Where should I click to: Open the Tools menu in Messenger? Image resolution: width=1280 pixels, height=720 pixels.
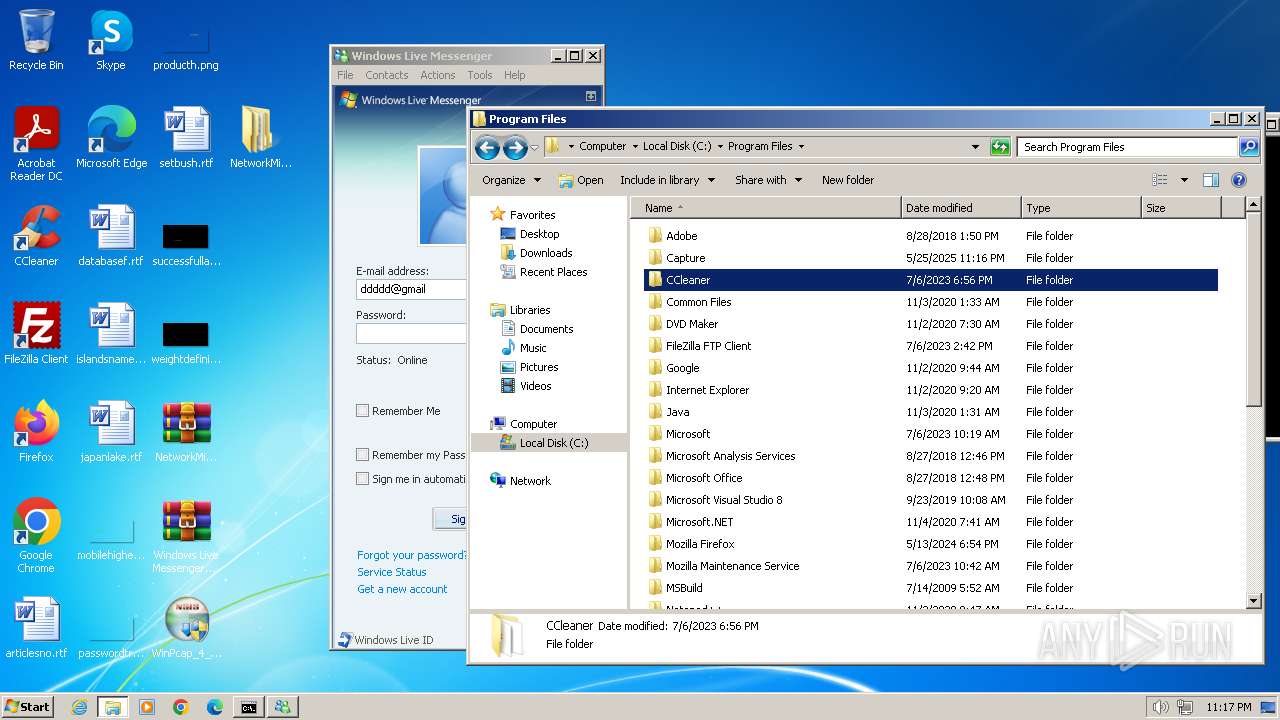tap(480, 75)
